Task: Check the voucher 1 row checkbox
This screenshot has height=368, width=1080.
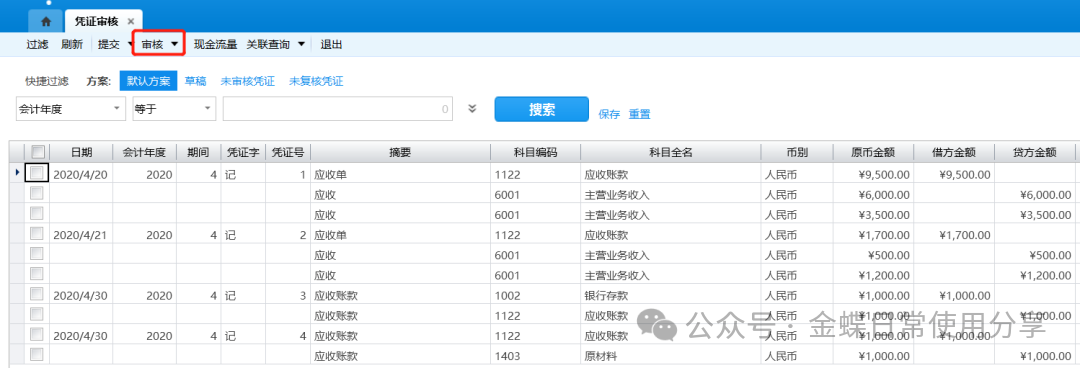Action: (x=37, y=173)
